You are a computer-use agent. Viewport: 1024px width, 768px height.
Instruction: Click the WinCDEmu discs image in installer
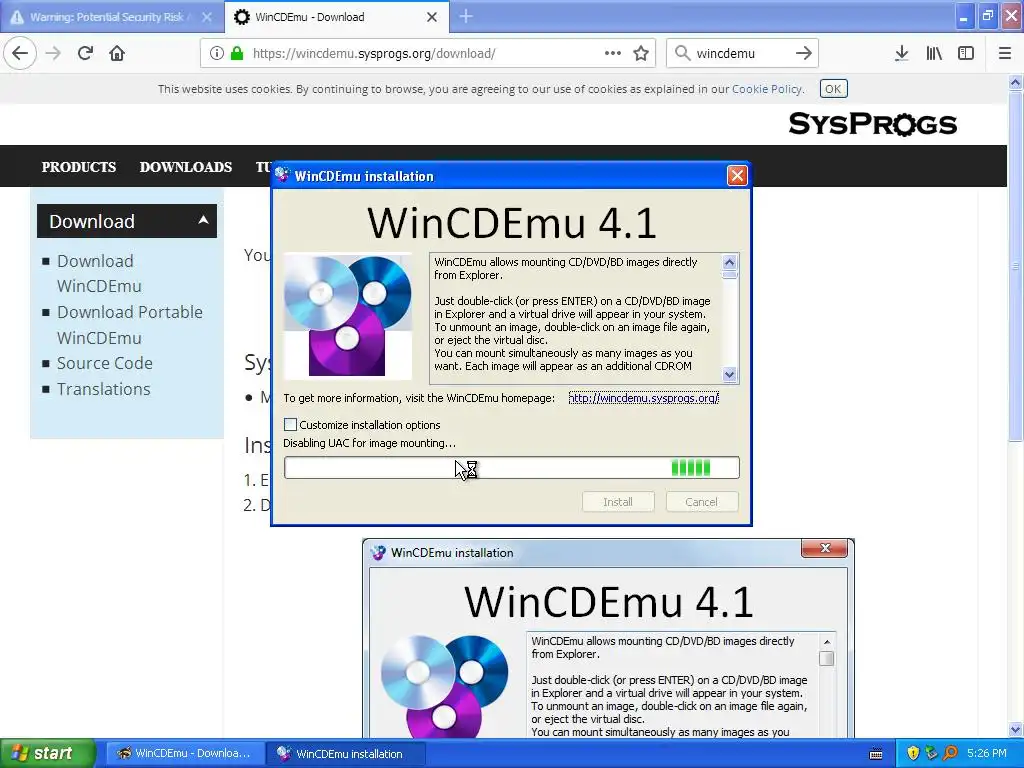(x=347, y=316)
